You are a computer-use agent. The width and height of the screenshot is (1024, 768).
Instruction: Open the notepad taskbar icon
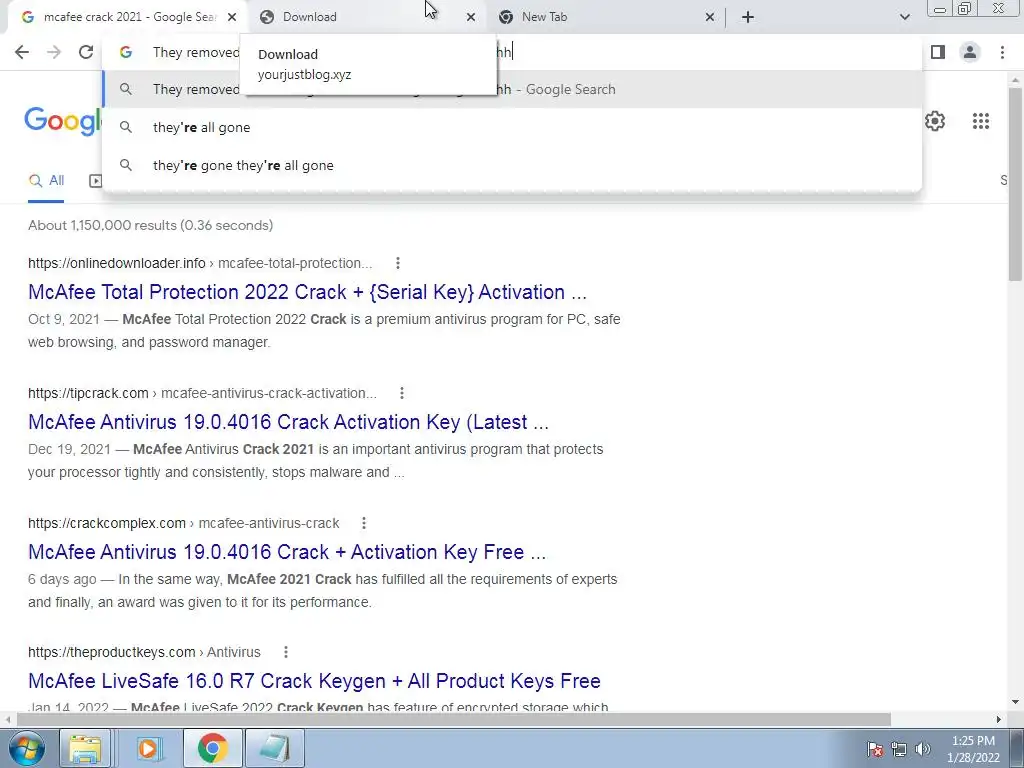pyautogui.click(x=275, y=748)
